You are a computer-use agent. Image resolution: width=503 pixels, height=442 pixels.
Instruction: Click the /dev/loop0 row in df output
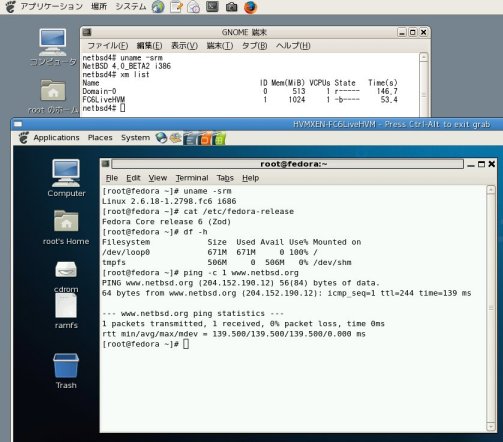point(210,252)
